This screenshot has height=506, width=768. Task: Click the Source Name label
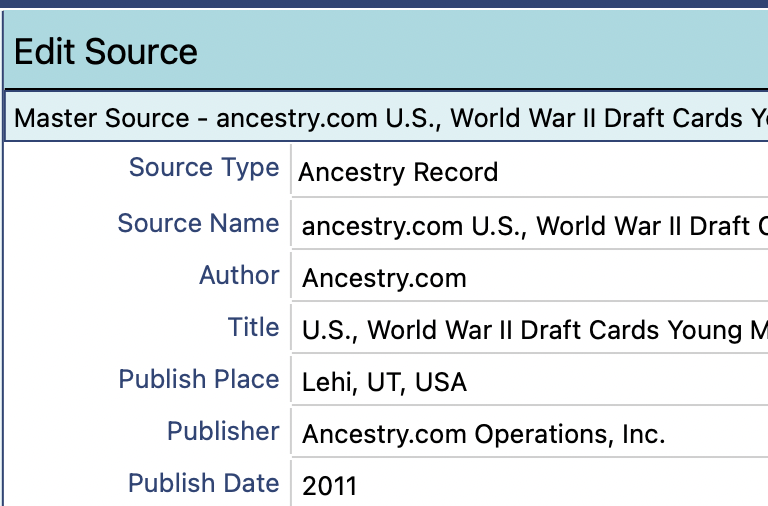pos(198,223)
